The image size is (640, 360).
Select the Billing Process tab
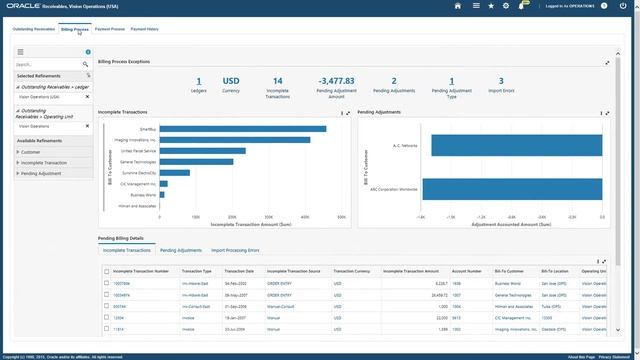75,29
